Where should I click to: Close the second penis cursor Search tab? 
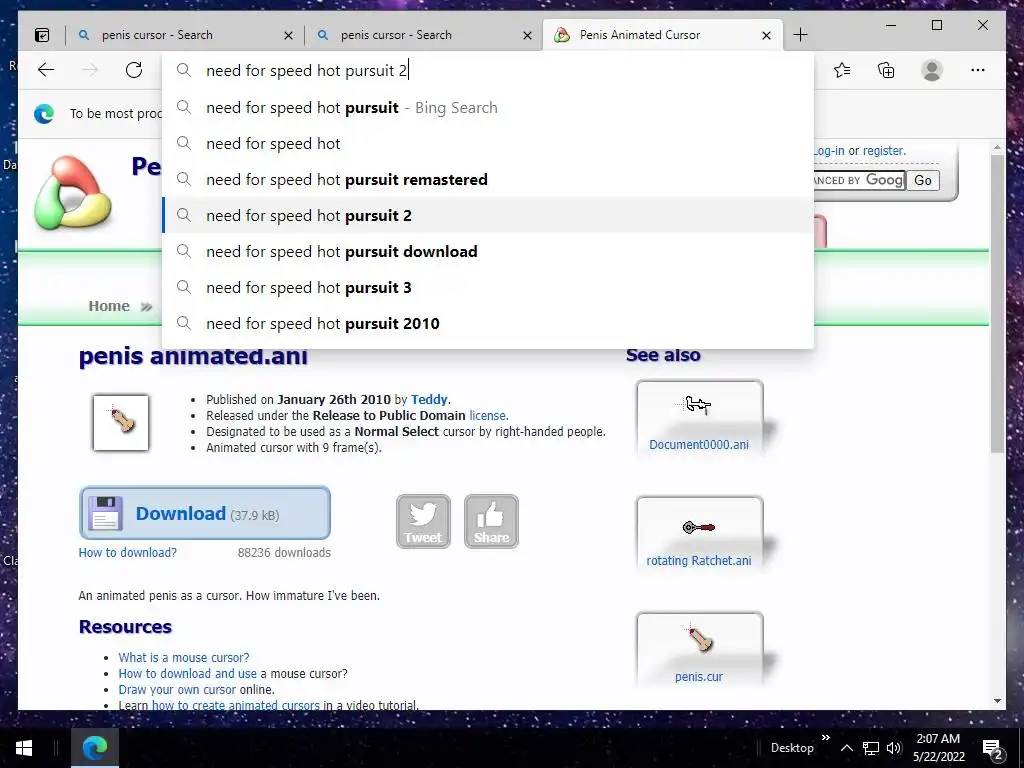[x=527, y=35]
